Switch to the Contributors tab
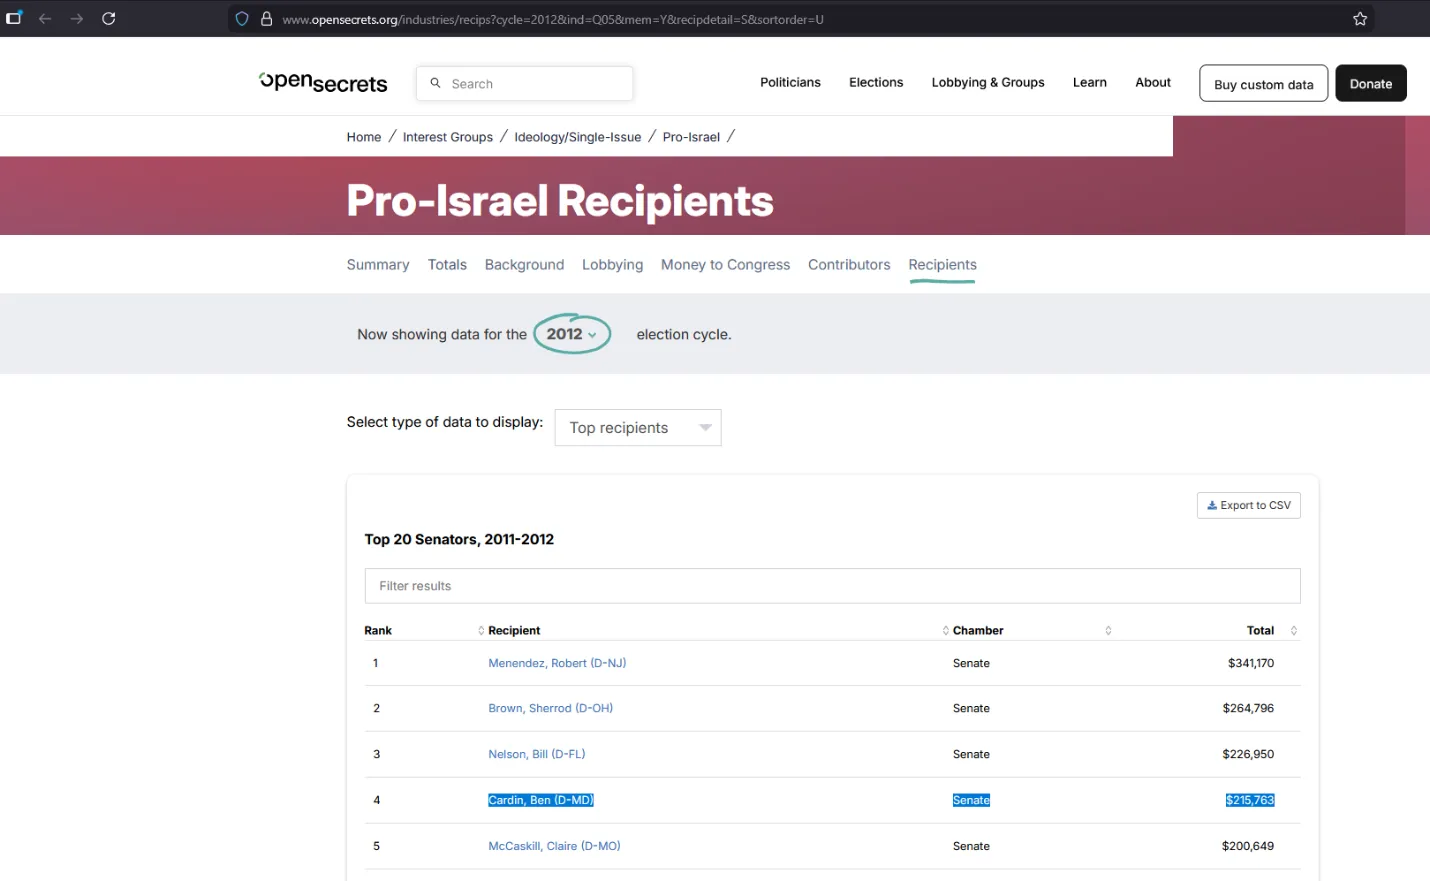The height and width of the screenshot is (881, 1430). point(849,265)
